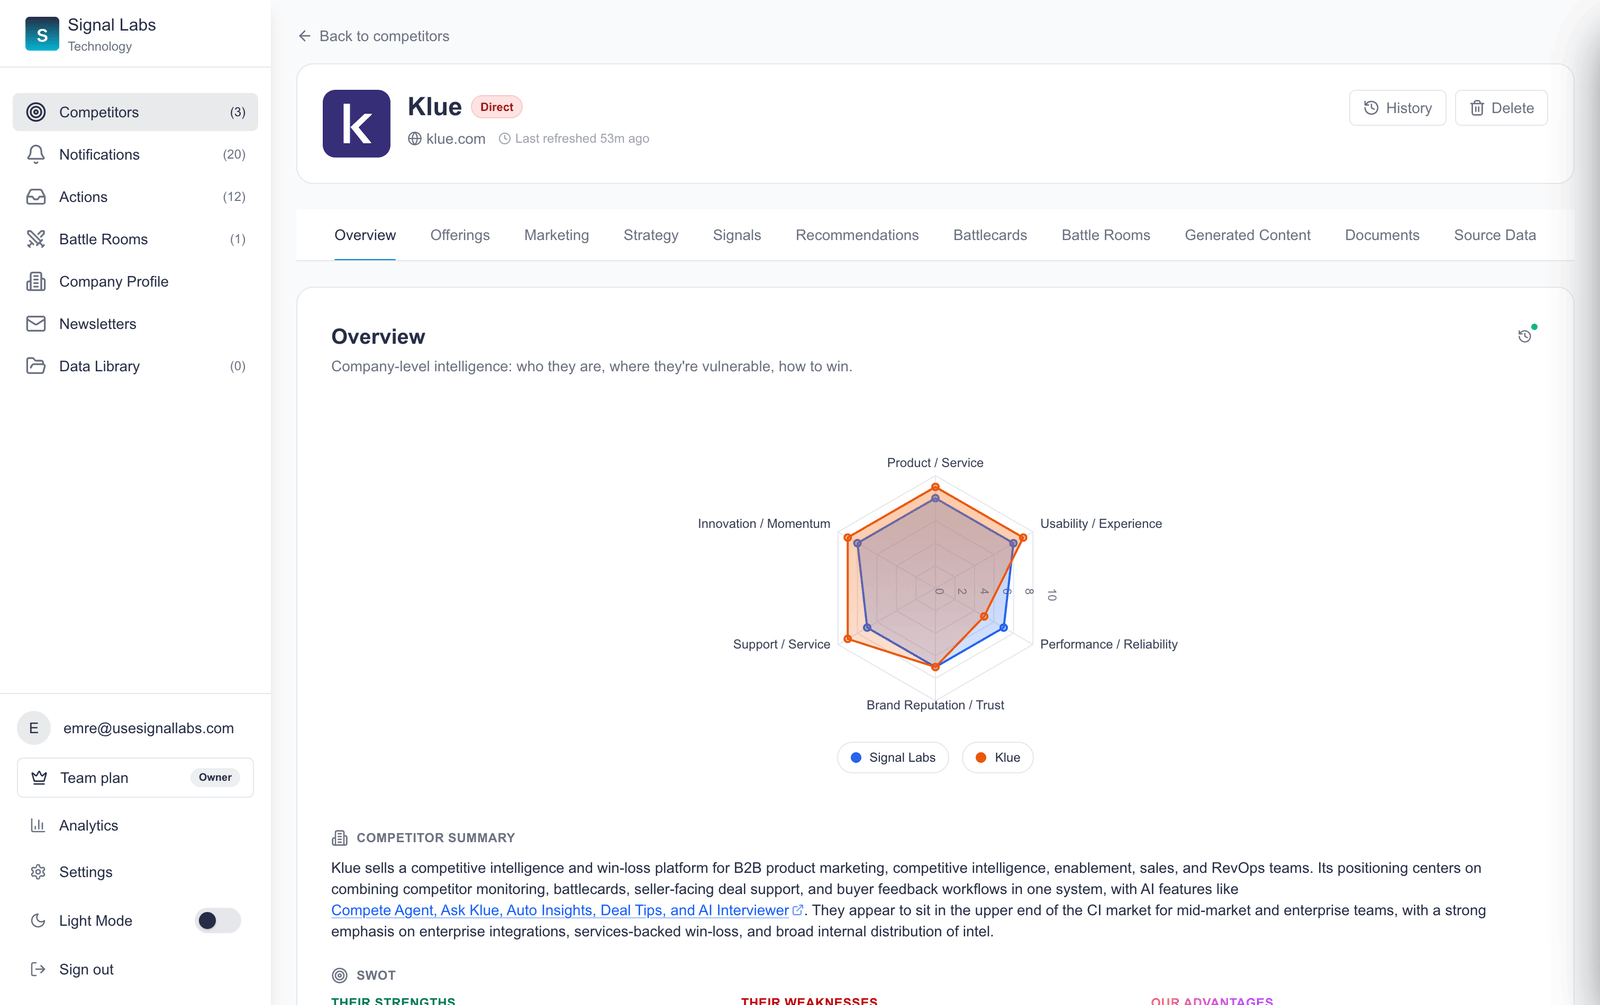The height and width of the screenshot is (1005, 1600).
Task: Open the Battle Rooms tab
Action: (x=1106, y=235)
